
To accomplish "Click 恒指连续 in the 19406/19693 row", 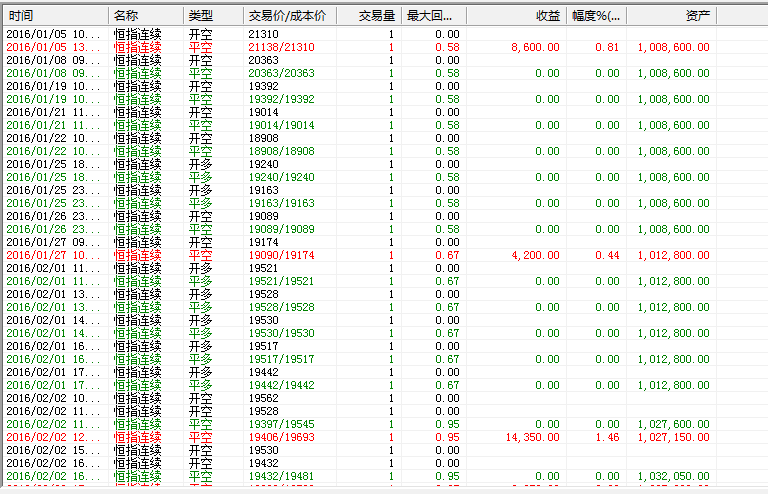I will click(x=138, y=437).
